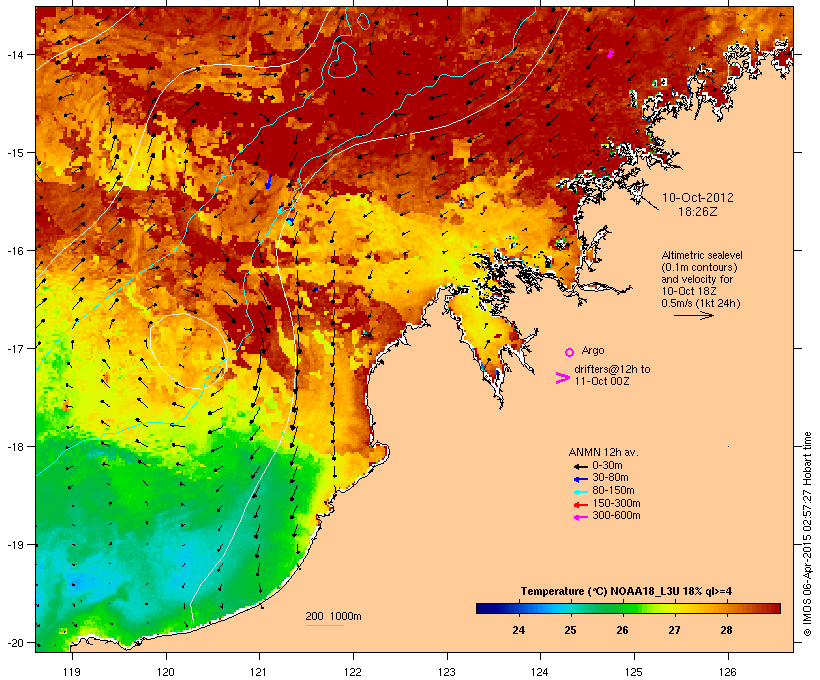The image size is (820, 680).
Task: Click the Altimetric sealevel text
Action: (x=702, y=255)
